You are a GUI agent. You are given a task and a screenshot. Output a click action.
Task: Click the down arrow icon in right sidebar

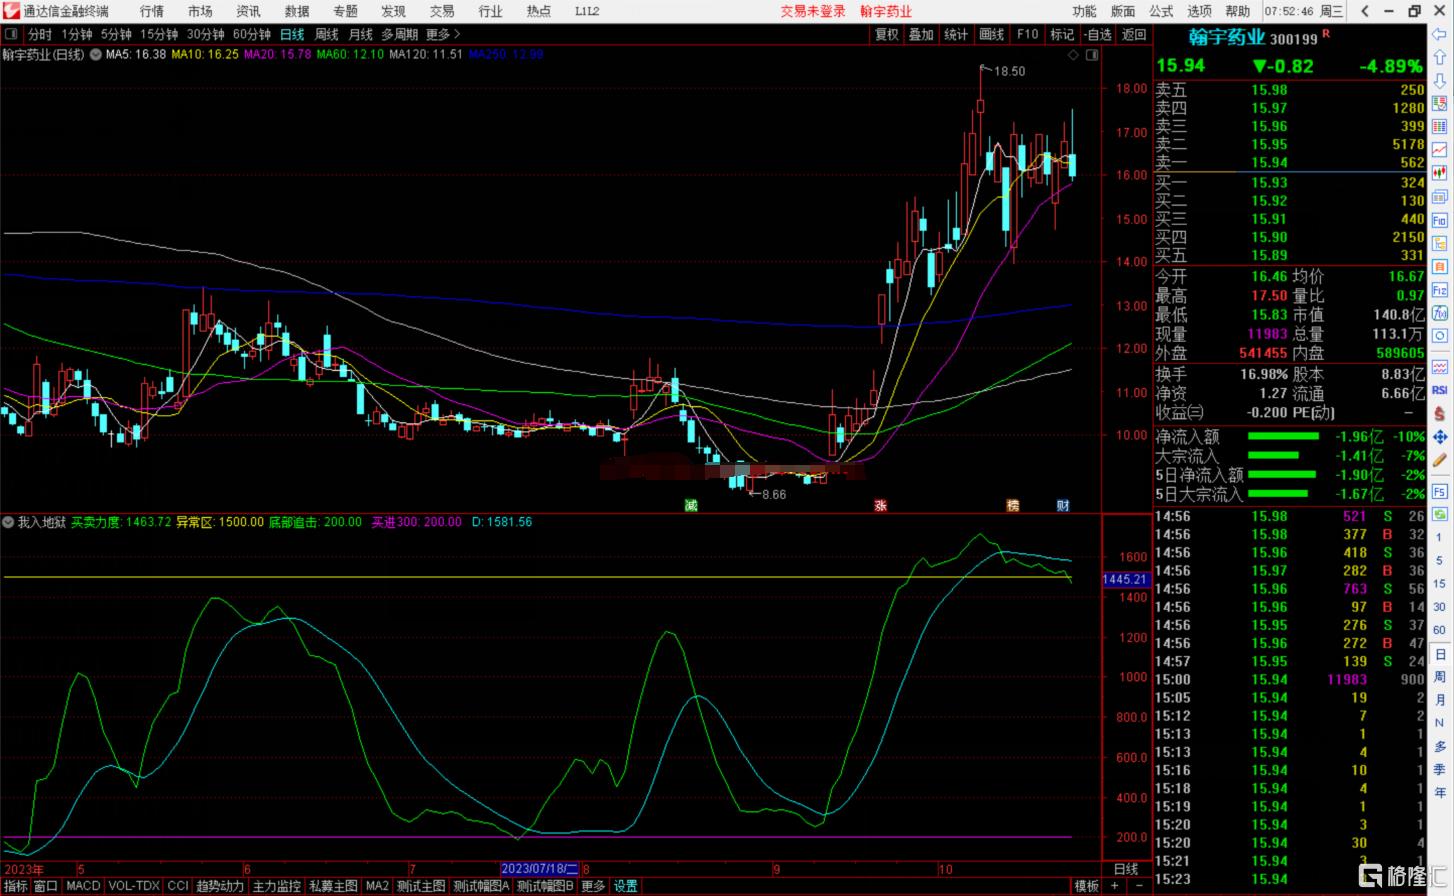click(1440, 81)
